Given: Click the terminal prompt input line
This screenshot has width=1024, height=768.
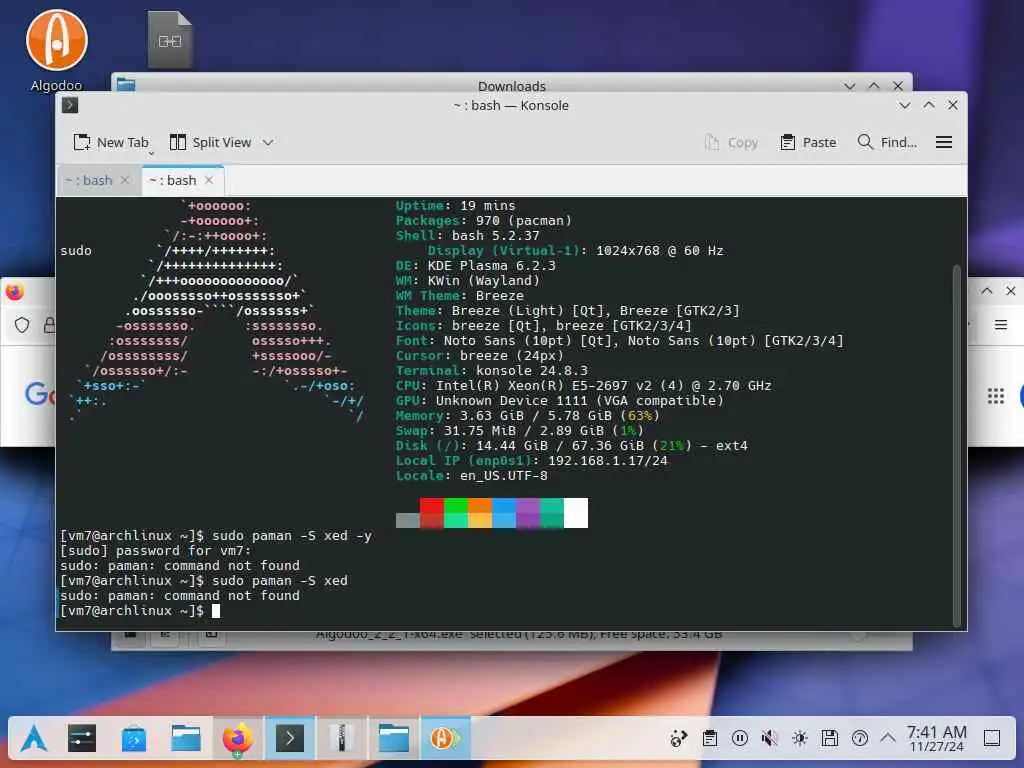Looking at the screenshot, I should tap(216, 611).
